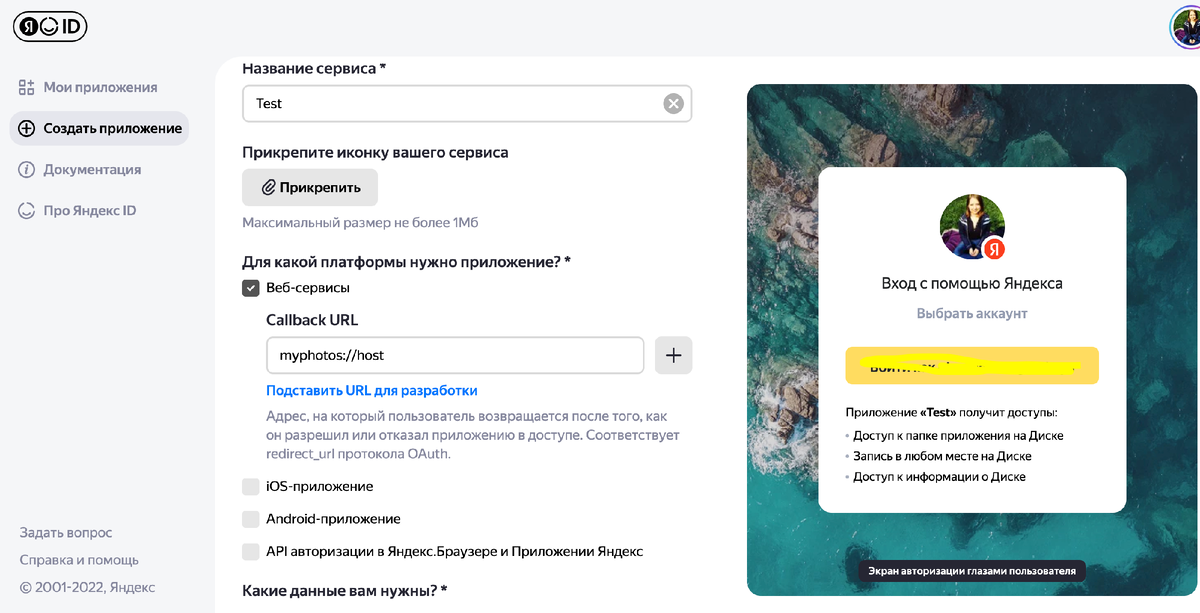Click "Доступ к информации о Диске" item
Image resolution: width=1200 pixels, height=613 pixels.
[x=939, y=477]
